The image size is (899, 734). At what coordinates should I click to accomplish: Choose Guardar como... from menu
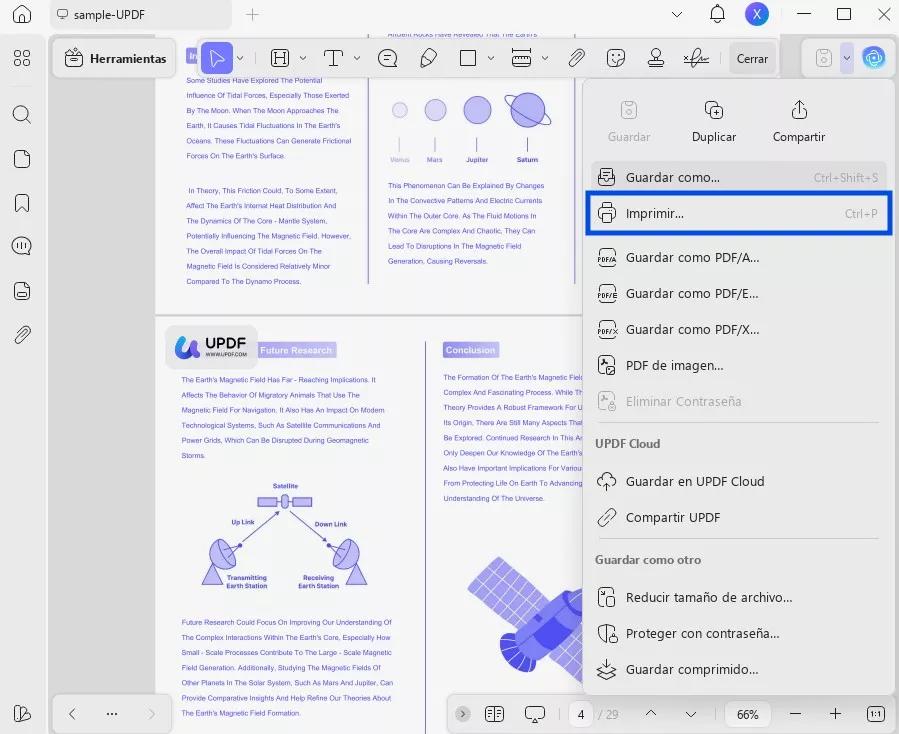click(737, 178)
